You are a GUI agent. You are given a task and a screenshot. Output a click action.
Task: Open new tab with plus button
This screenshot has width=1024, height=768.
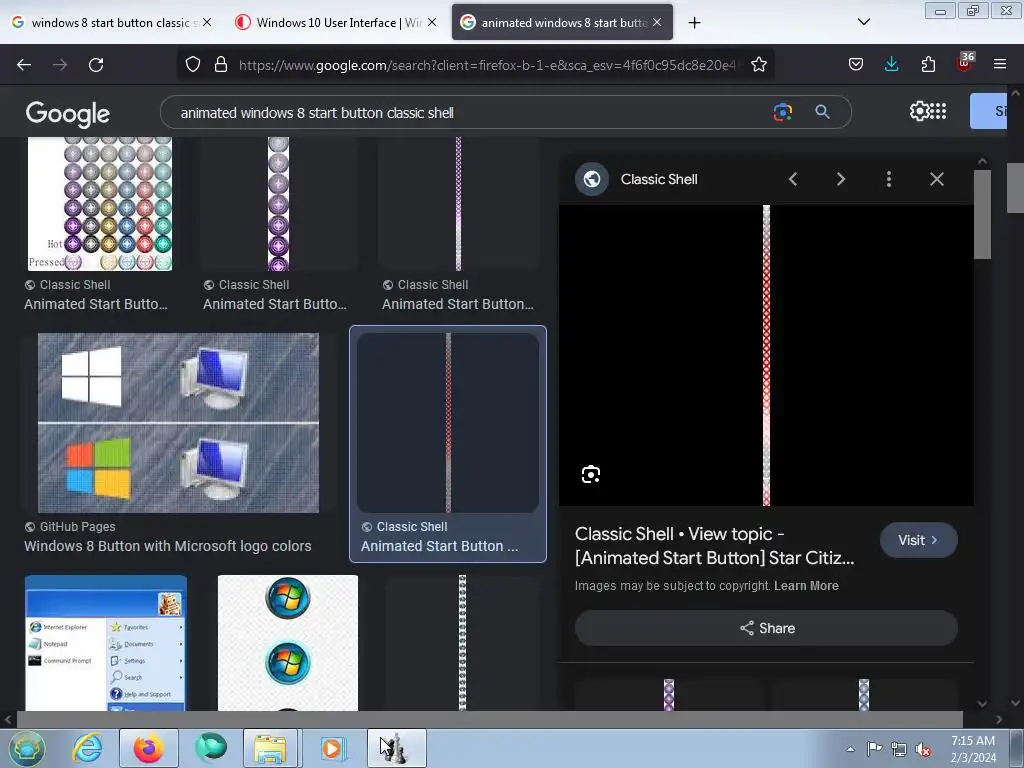tap(694, 23)
